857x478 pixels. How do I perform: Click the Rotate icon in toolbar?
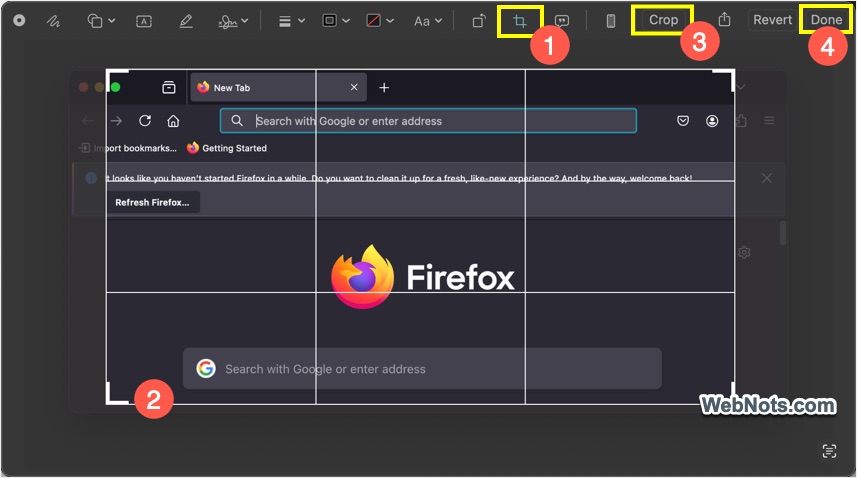point(479,21)
